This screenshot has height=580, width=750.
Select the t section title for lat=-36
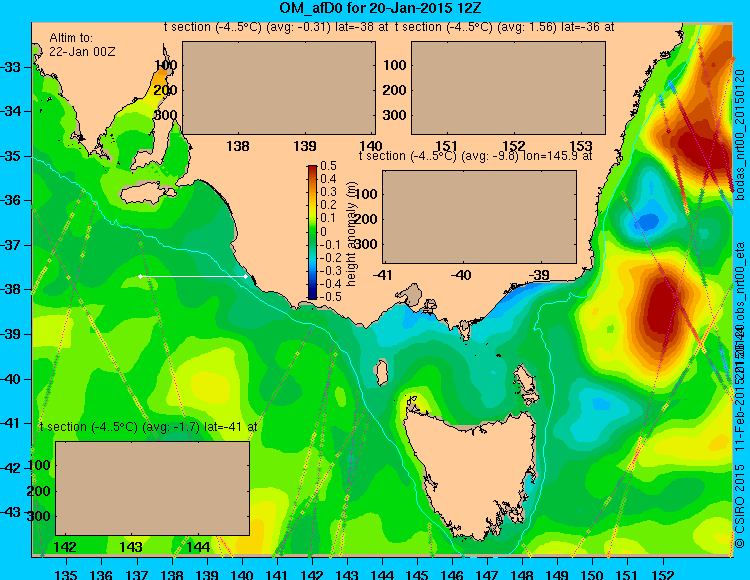tap(505, 27)
